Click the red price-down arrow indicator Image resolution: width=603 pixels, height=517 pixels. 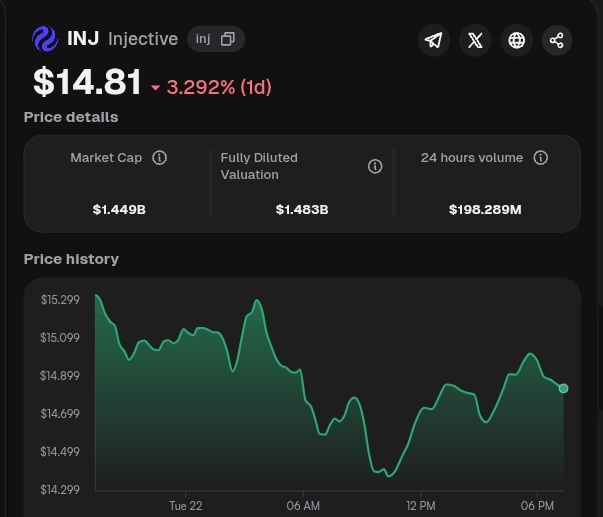(x=155, y=88)
